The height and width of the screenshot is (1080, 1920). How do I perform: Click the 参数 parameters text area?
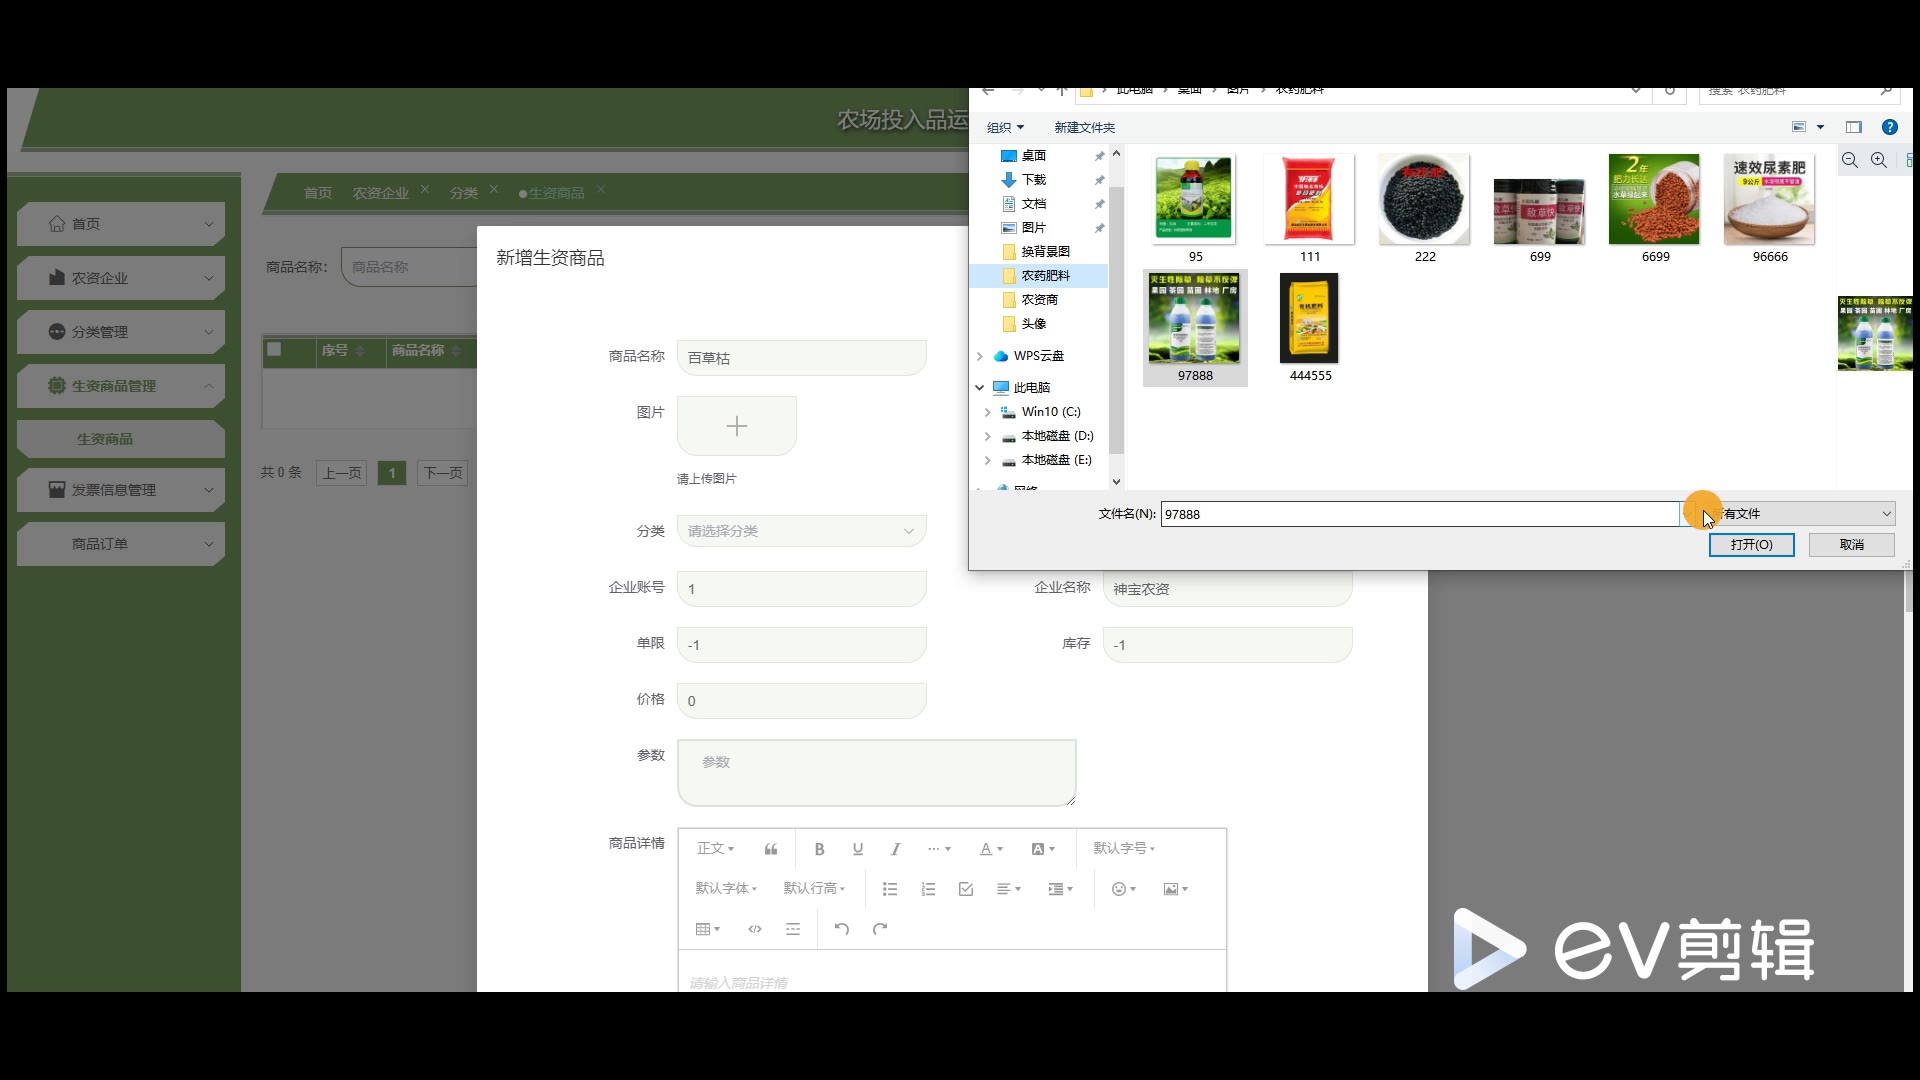877,773
